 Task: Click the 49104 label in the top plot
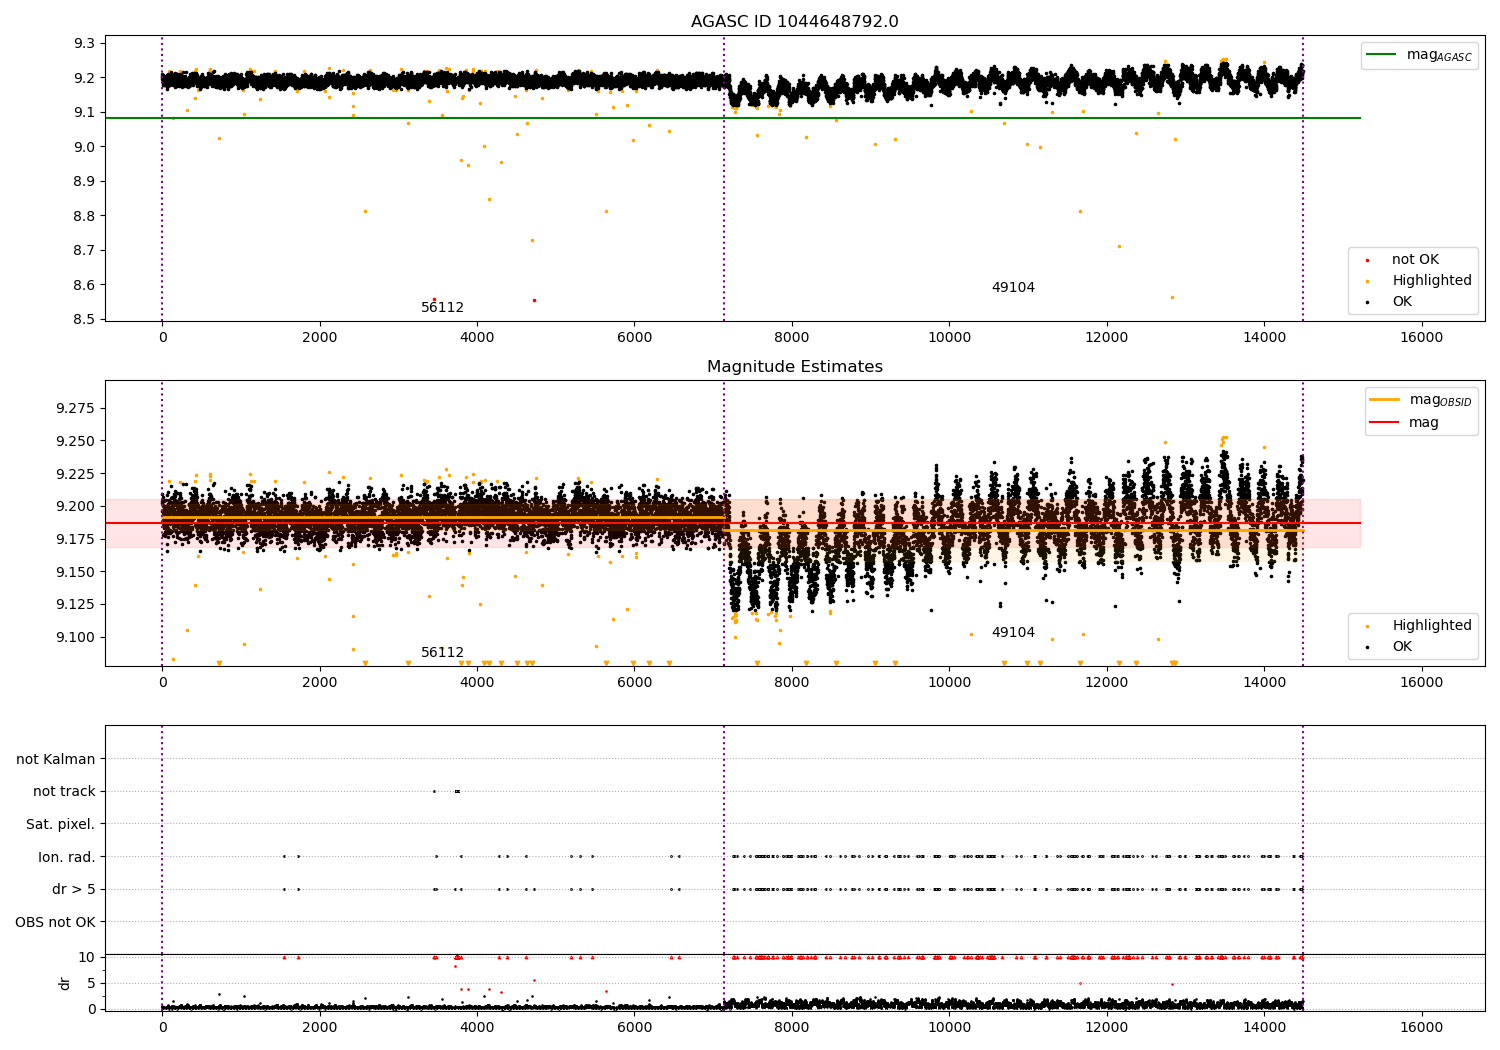[x=1013, y=288]
